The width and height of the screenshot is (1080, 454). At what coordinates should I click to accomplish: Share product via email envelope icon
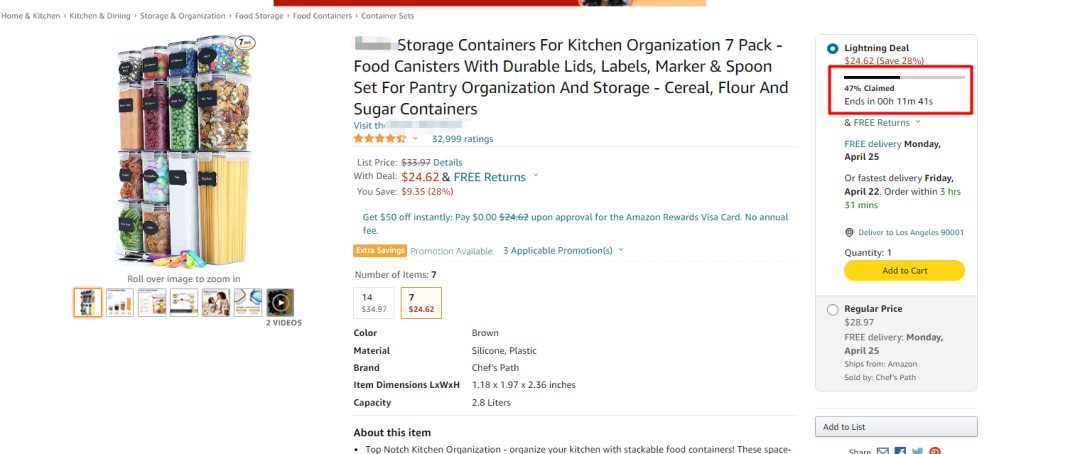[x=883, y=451]
